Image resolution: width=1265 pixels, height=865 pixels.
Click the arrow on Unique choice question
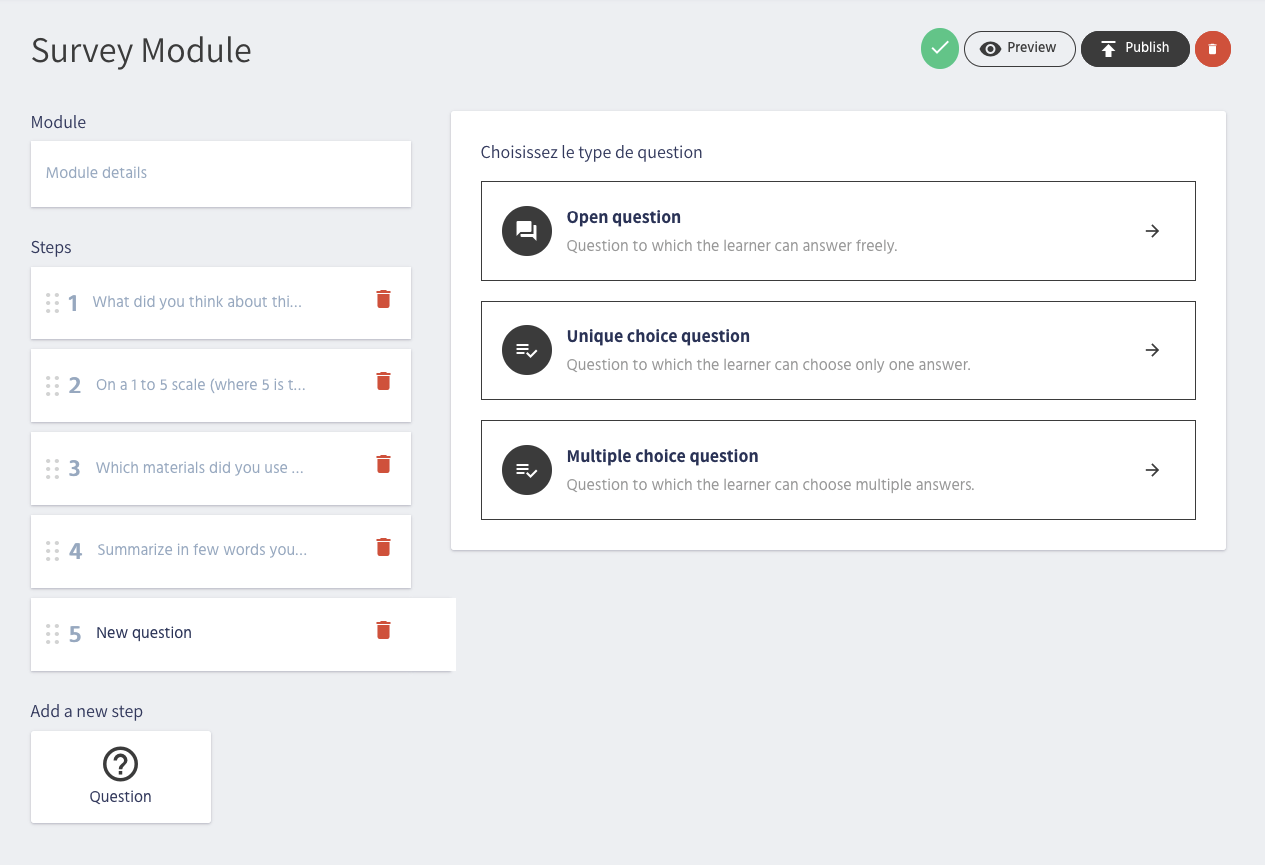[x=1152, y=350]
